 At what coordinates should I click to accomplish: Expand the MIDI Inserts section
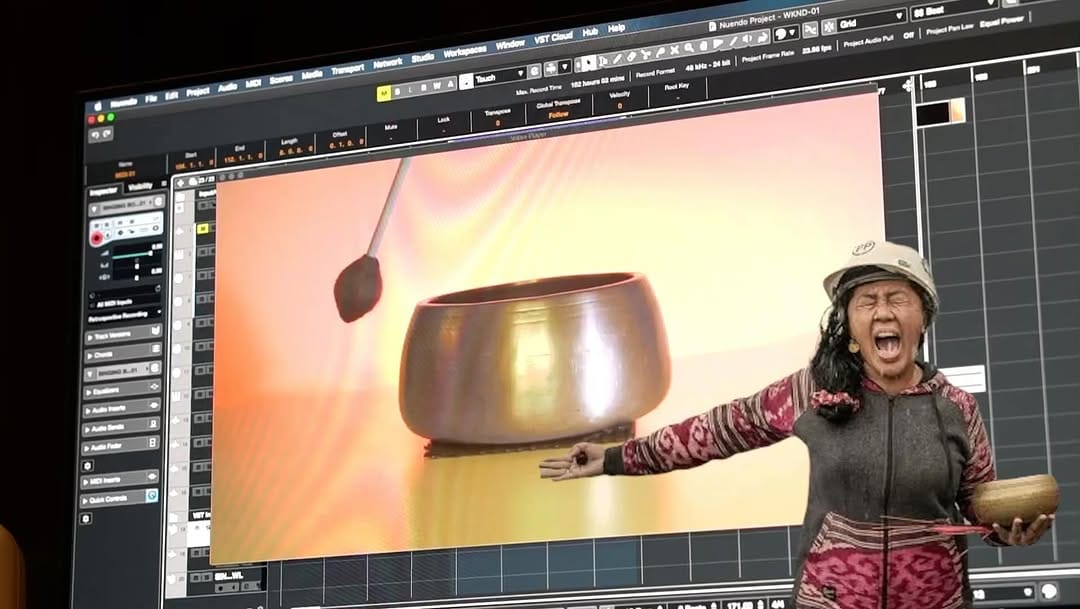click(121, 479)
